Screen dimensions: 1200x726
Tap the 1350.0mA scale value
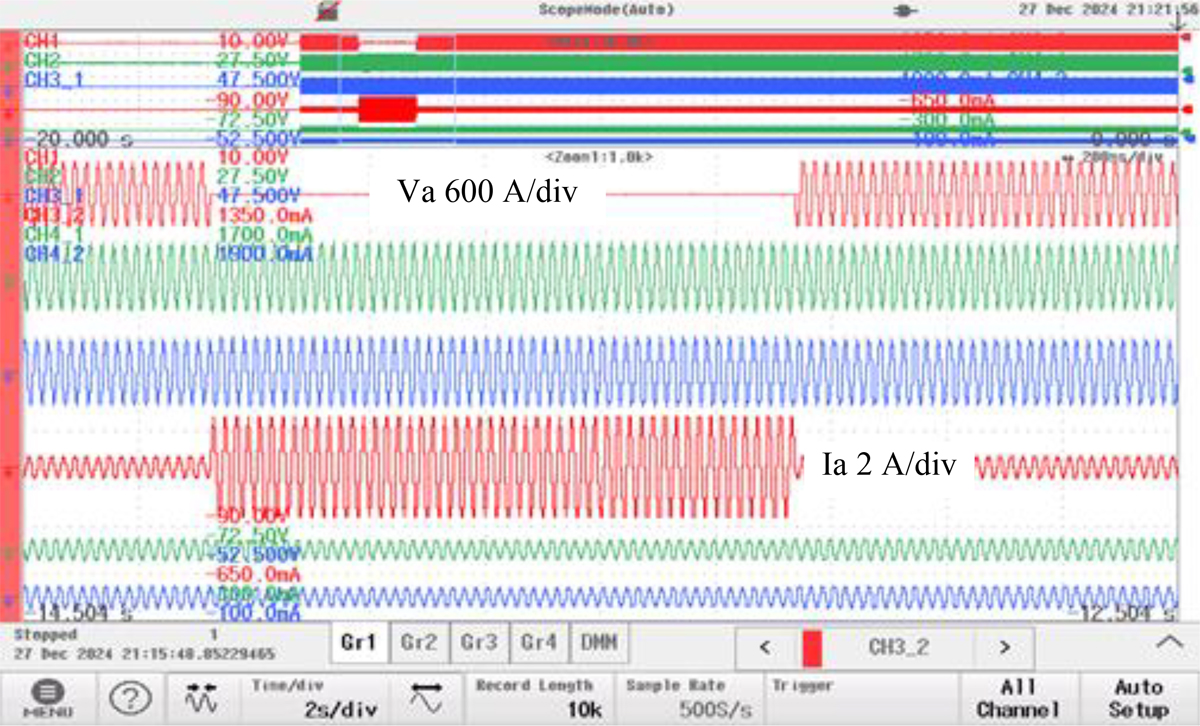(x=265, y=215)
